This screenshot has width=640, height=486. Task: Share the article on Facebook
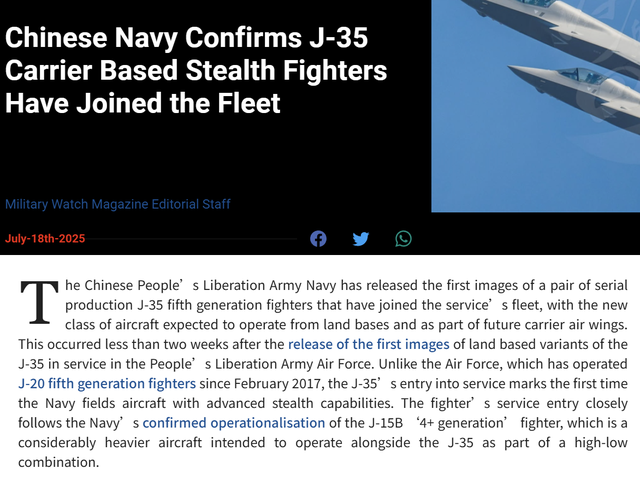pyautogui.click(x=318, y=239)
